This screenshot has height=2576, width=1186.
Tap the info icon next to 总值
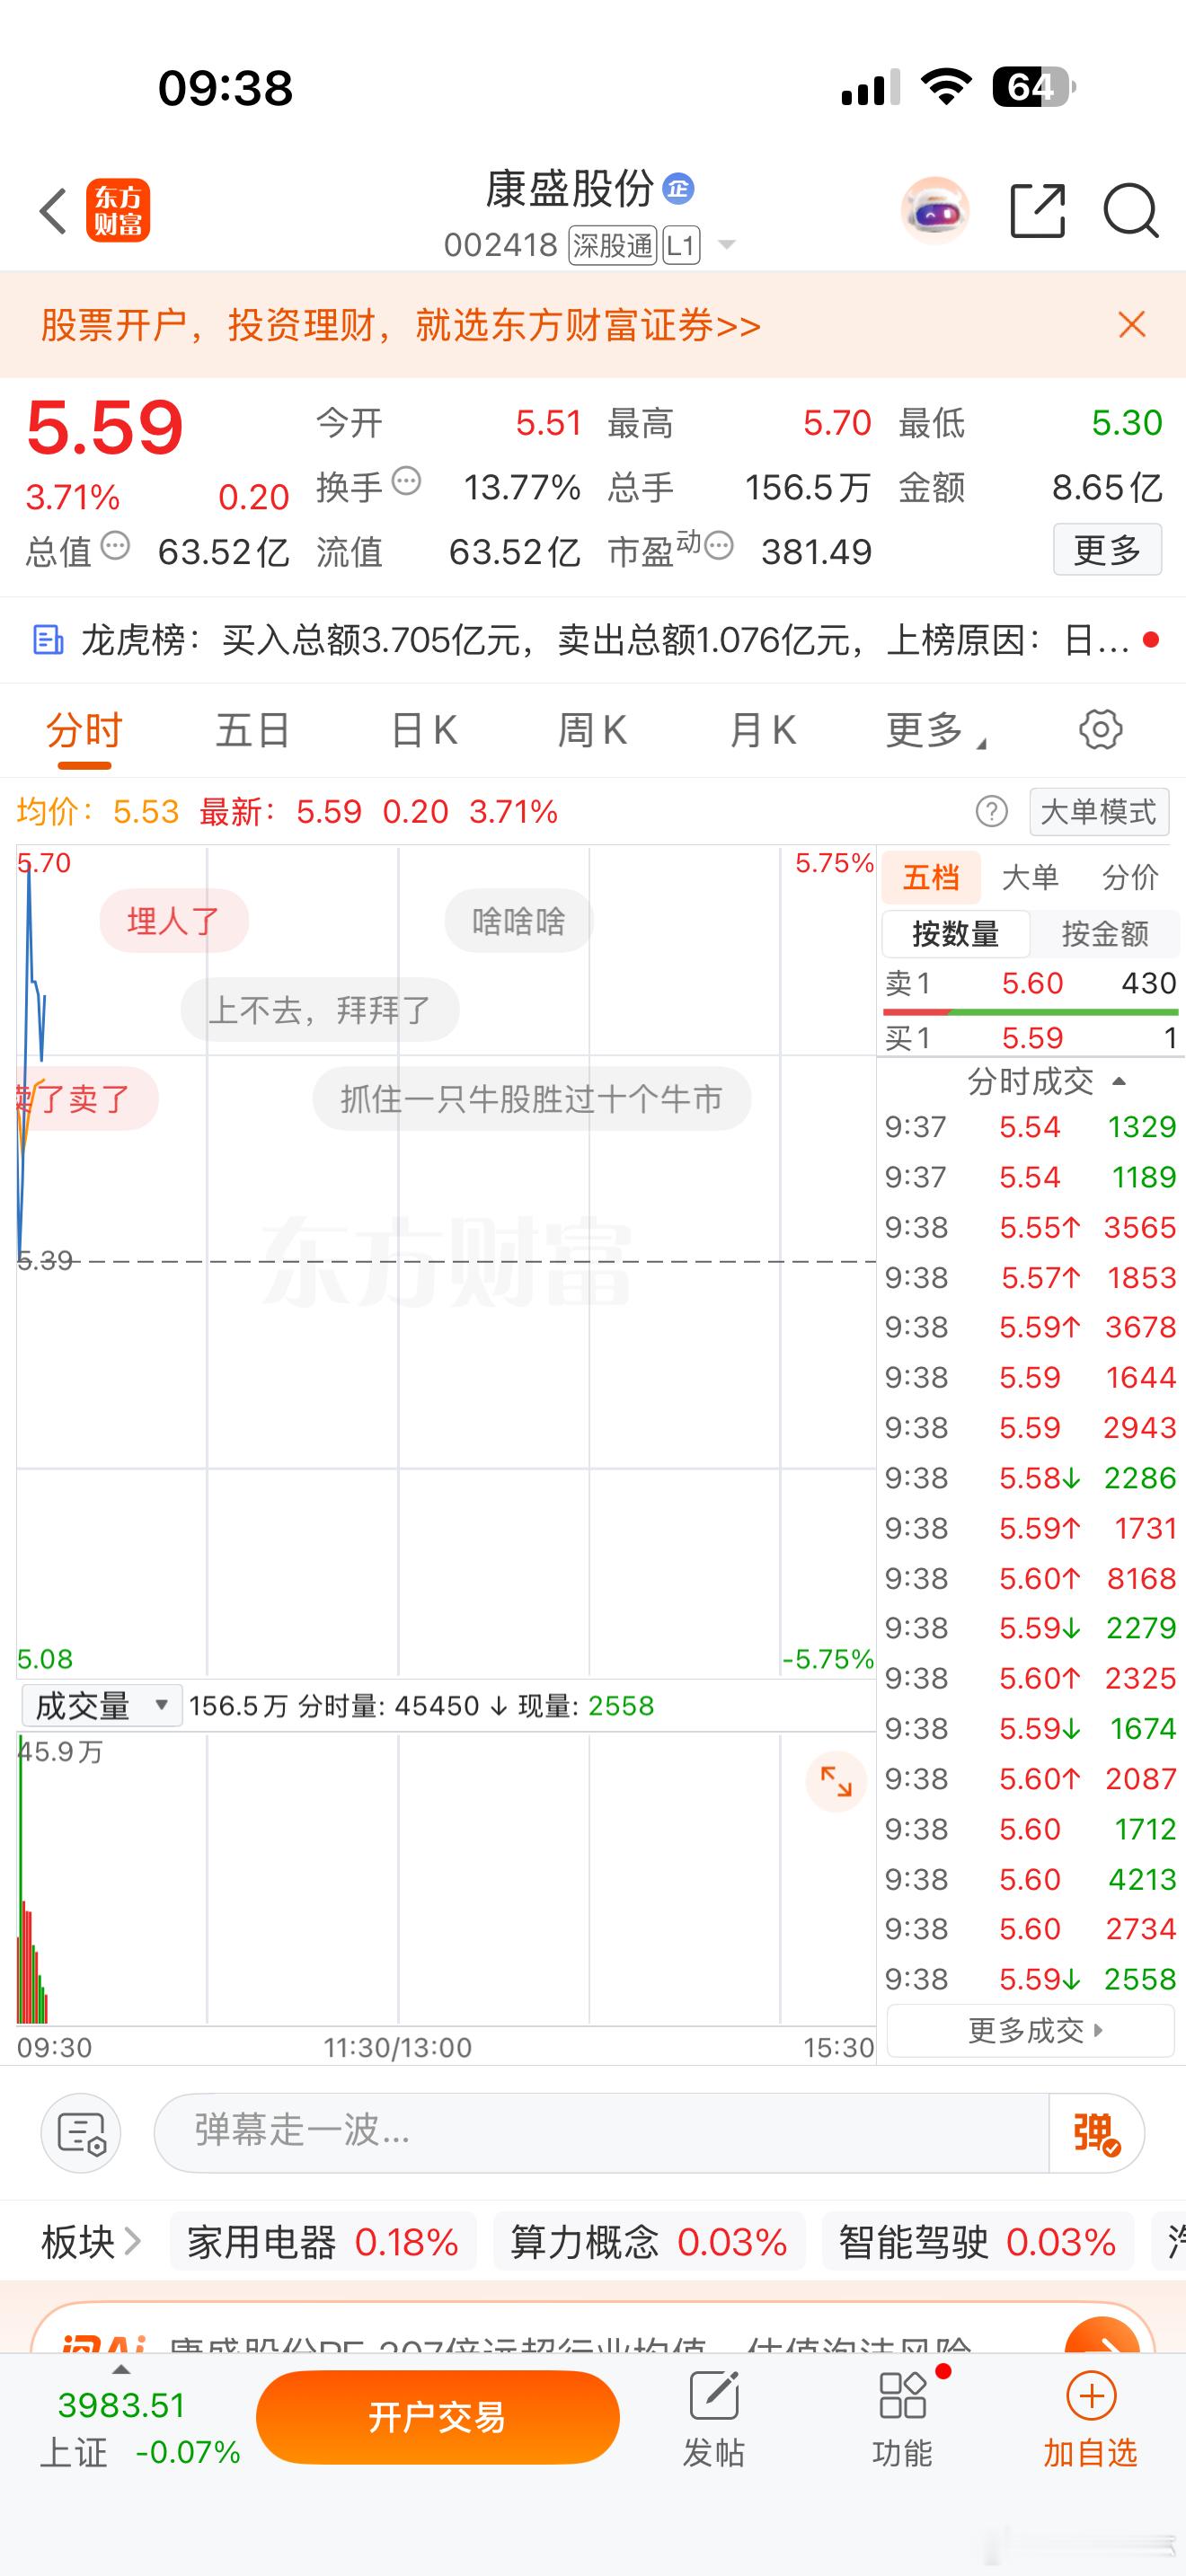[115, 545]
